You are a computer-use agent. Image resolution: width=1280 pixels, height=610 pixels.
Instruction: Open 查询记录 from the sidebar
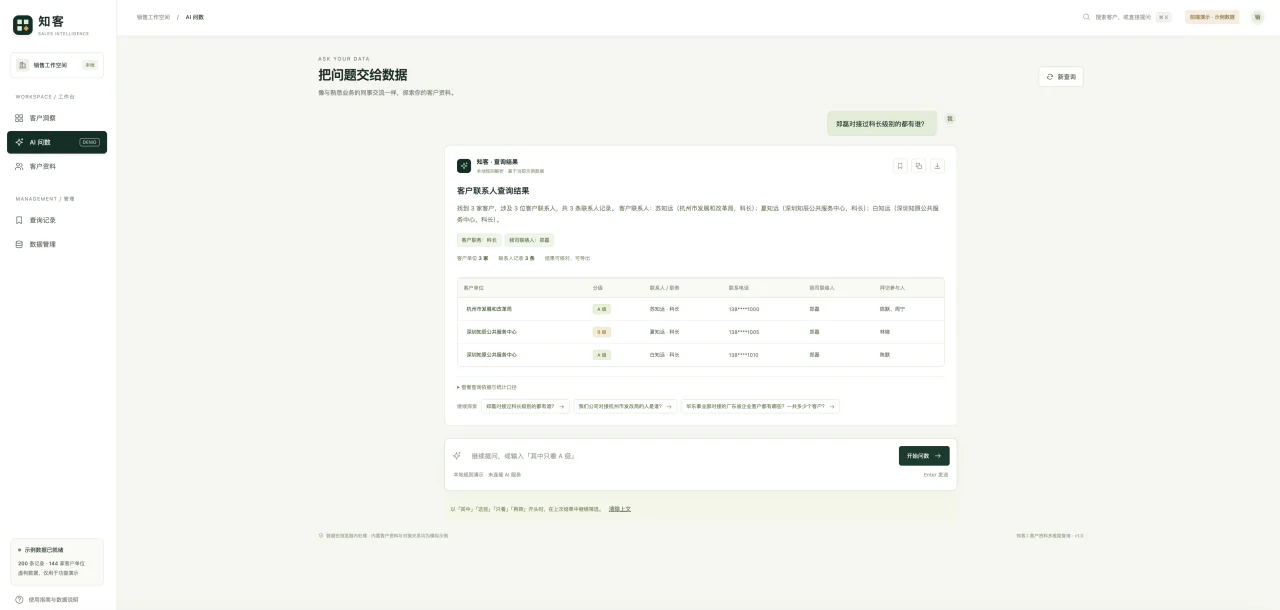(x=57, y=220)
